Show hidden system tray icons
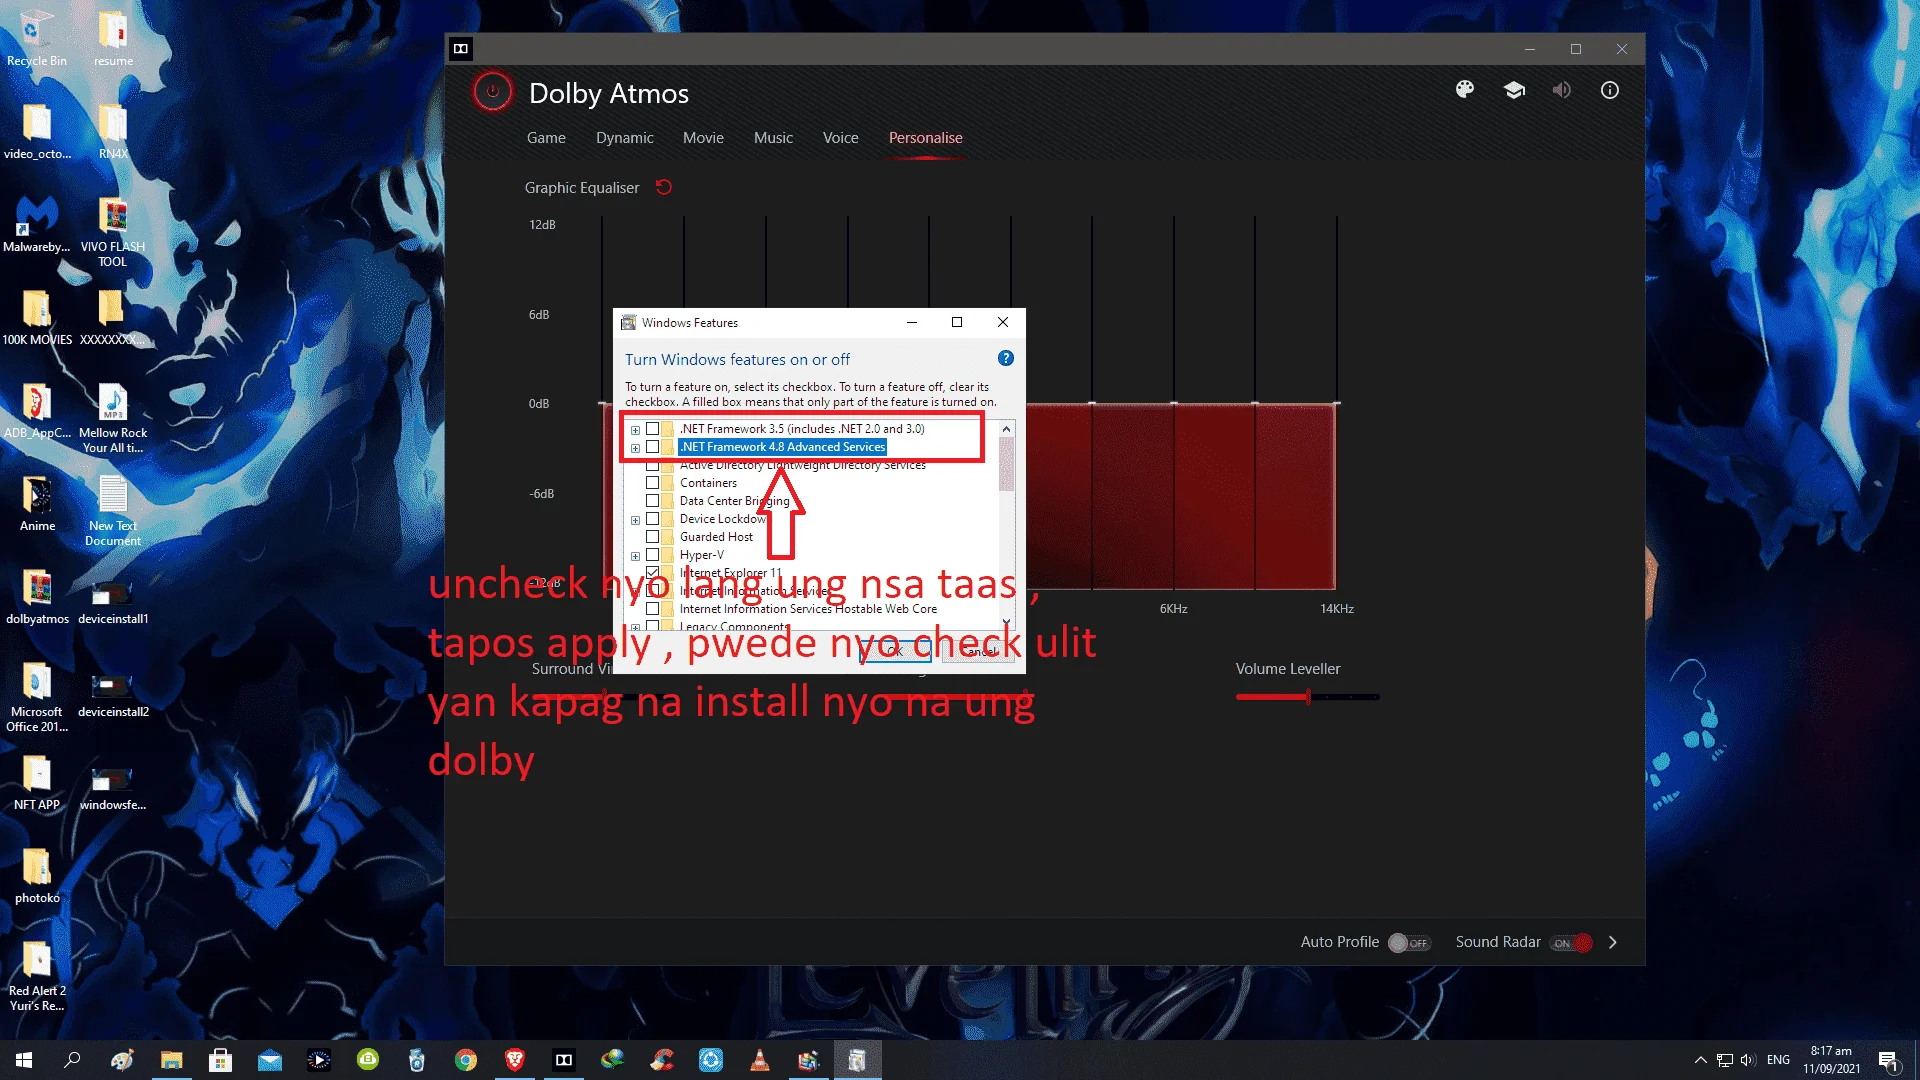 tap(1700, 1060)
